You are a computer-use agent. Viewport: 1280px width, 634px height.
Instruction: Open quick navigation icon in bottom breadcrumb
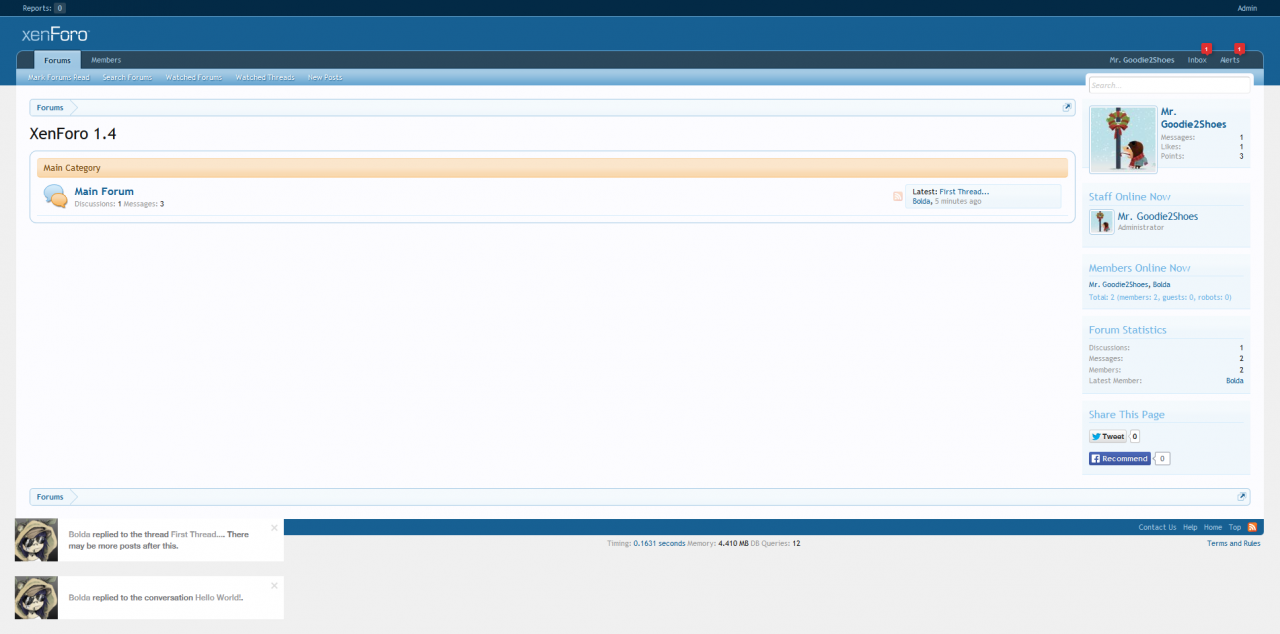point(1243,496)
